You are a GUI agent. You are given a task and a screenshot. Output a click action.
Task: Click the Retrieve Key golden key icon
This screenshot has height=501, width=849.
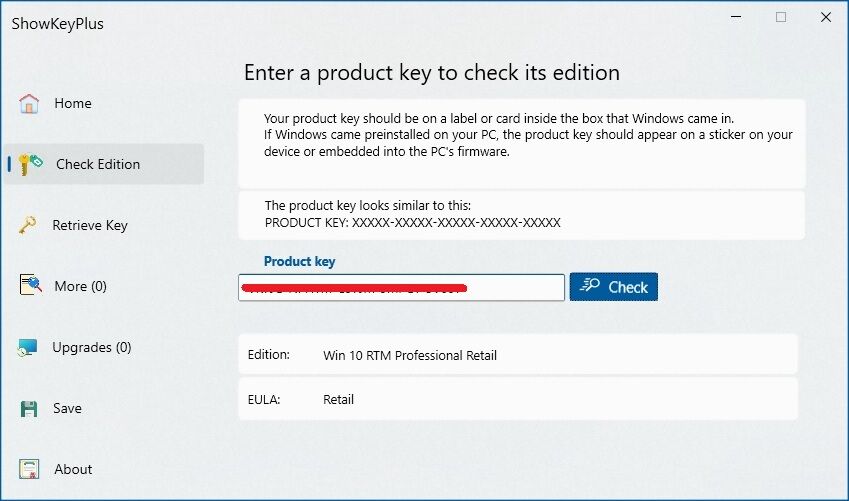[28, 225]
